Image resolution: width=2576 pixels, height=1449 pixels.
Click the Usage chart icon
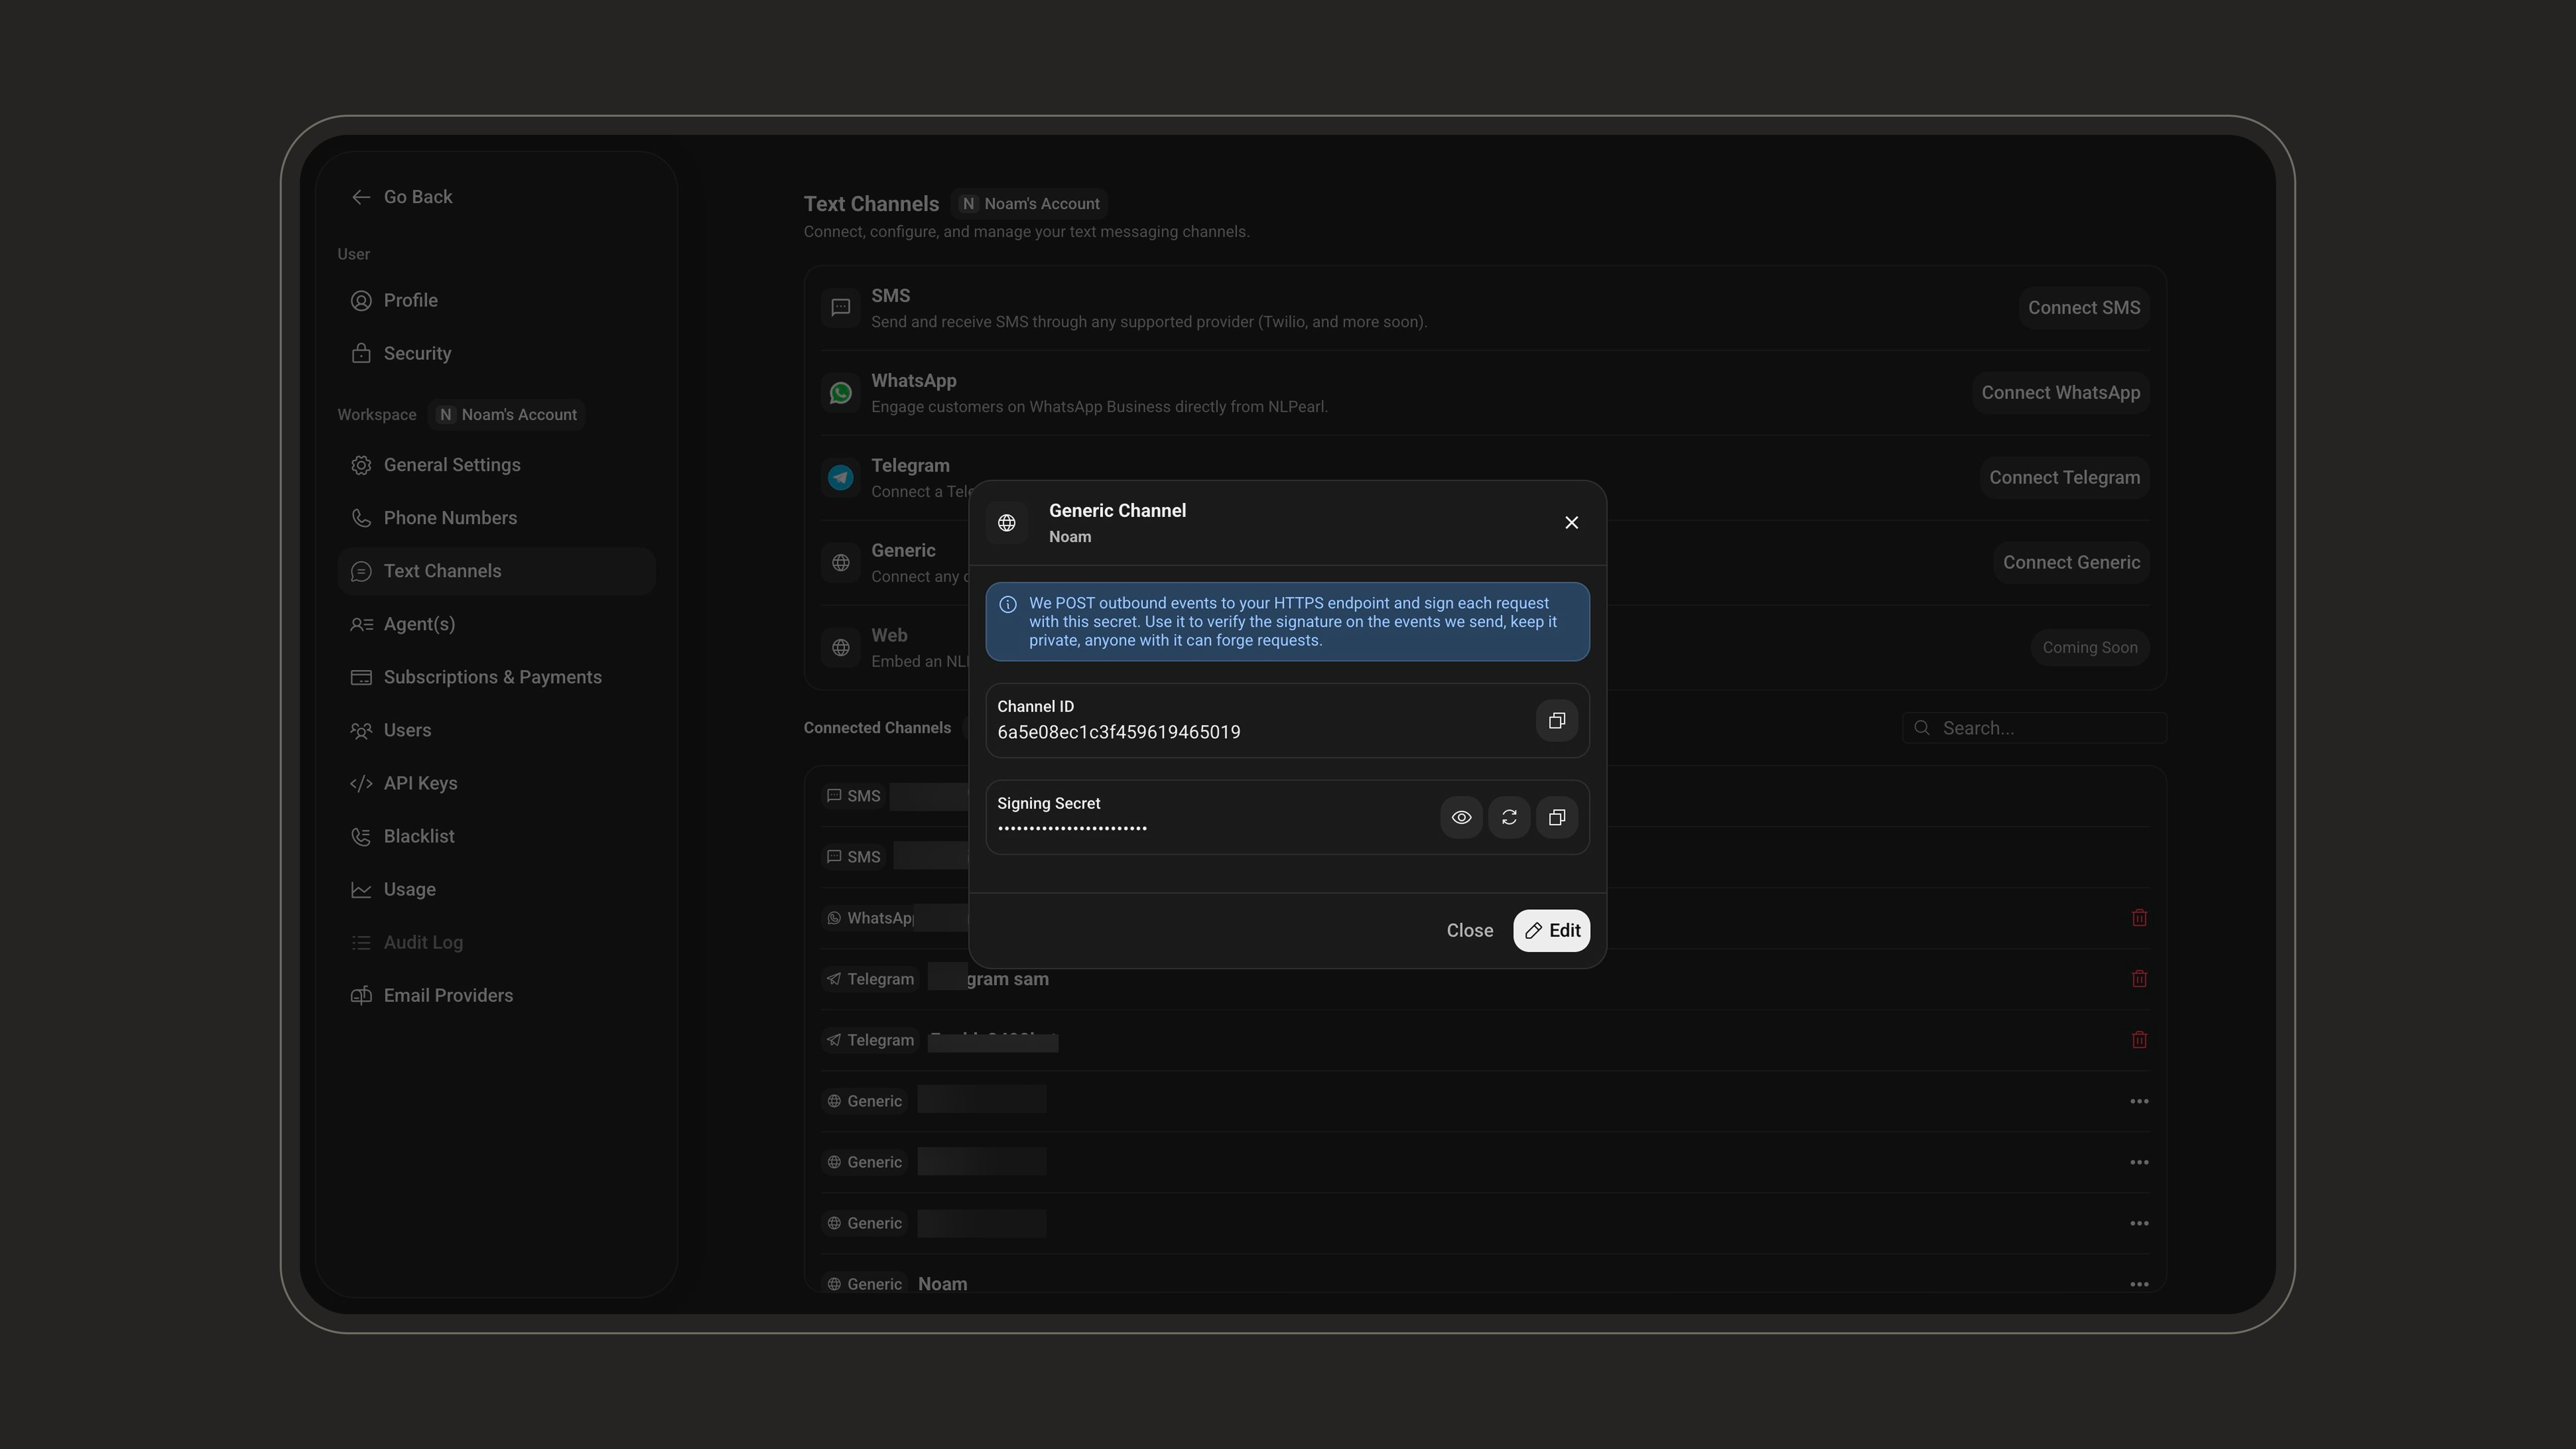coord(361,889)
